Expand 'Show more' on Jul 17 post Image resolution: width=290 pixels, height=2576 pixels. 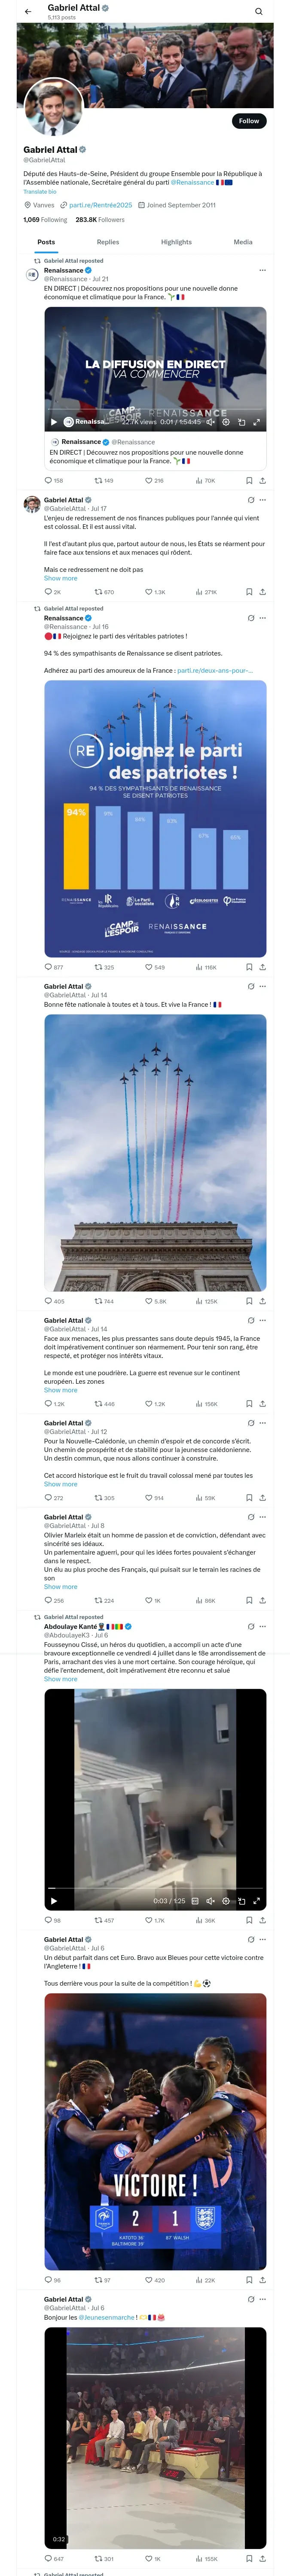point(60,578)
